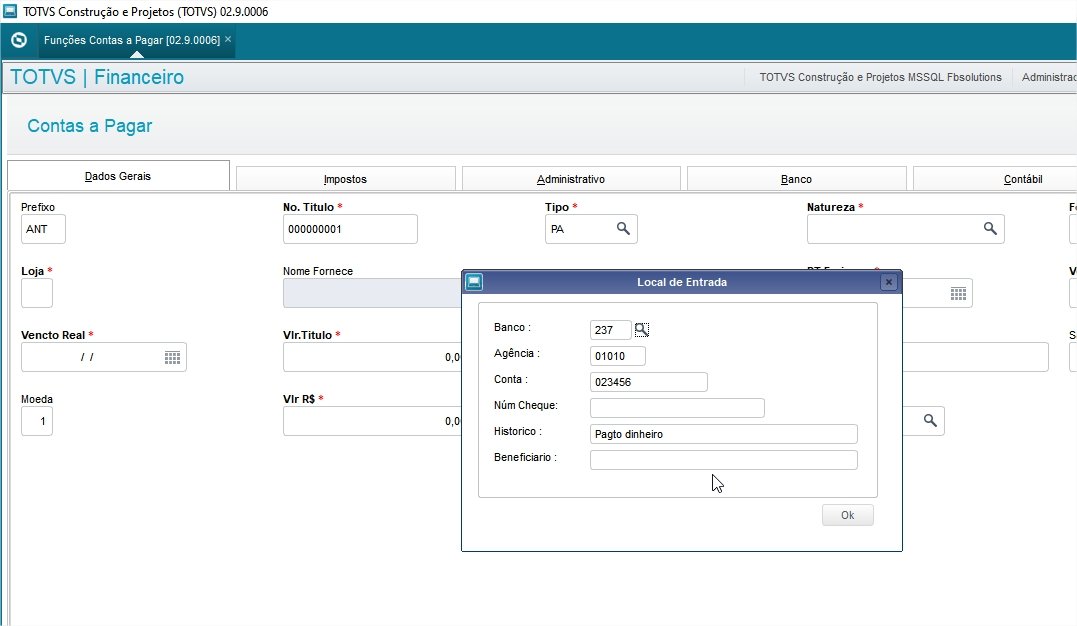Switch to the Impostos tab
The height and width of the screenshot is (626, 1077).
coord(345,179)
